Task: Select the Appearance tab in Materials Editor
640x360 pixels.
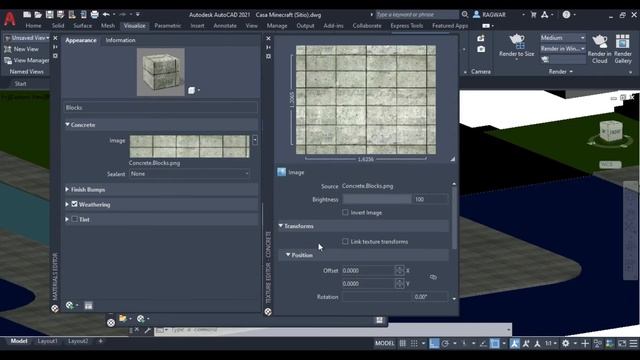Action: (x=81, y=40)
